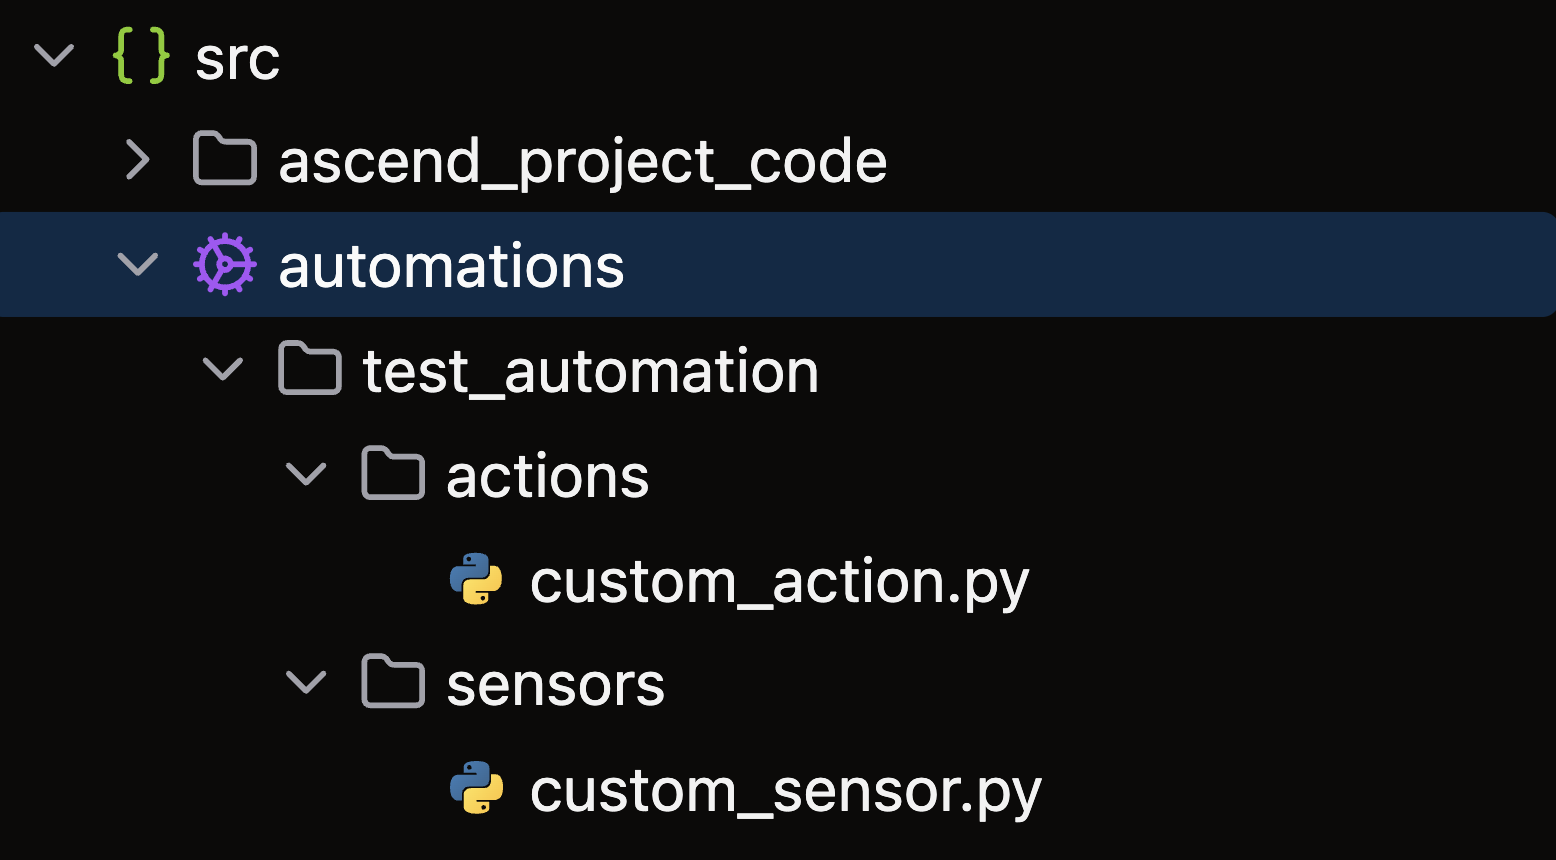
Task: Collapse the test_automation folder chevron
Action: pos(222,369)
